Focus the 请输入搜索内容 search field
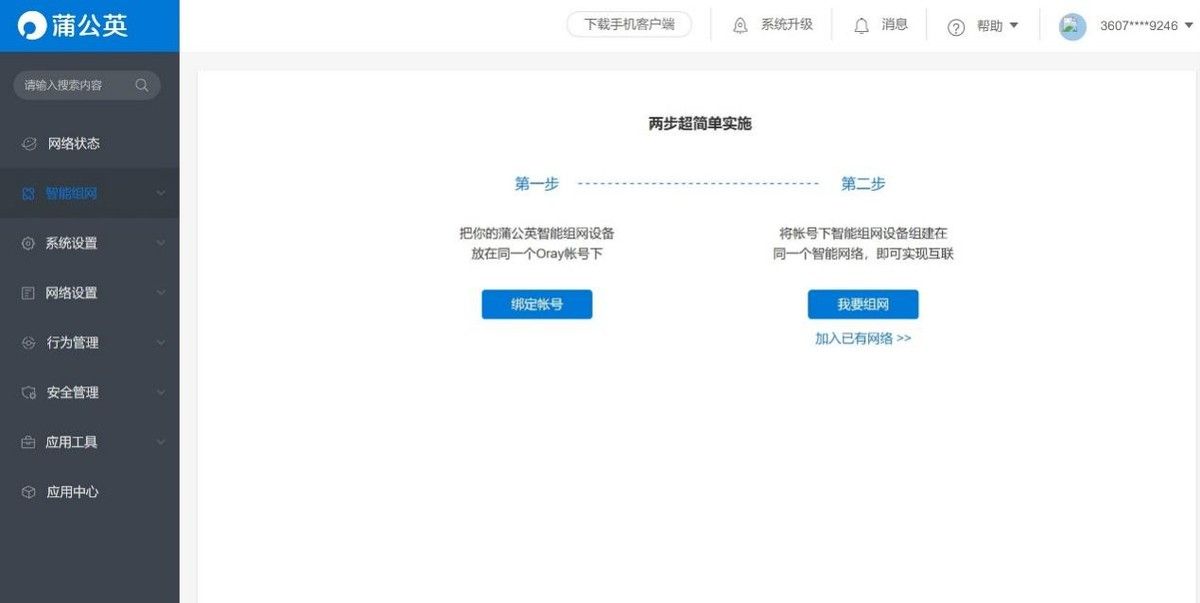 (x=70, y=85)
